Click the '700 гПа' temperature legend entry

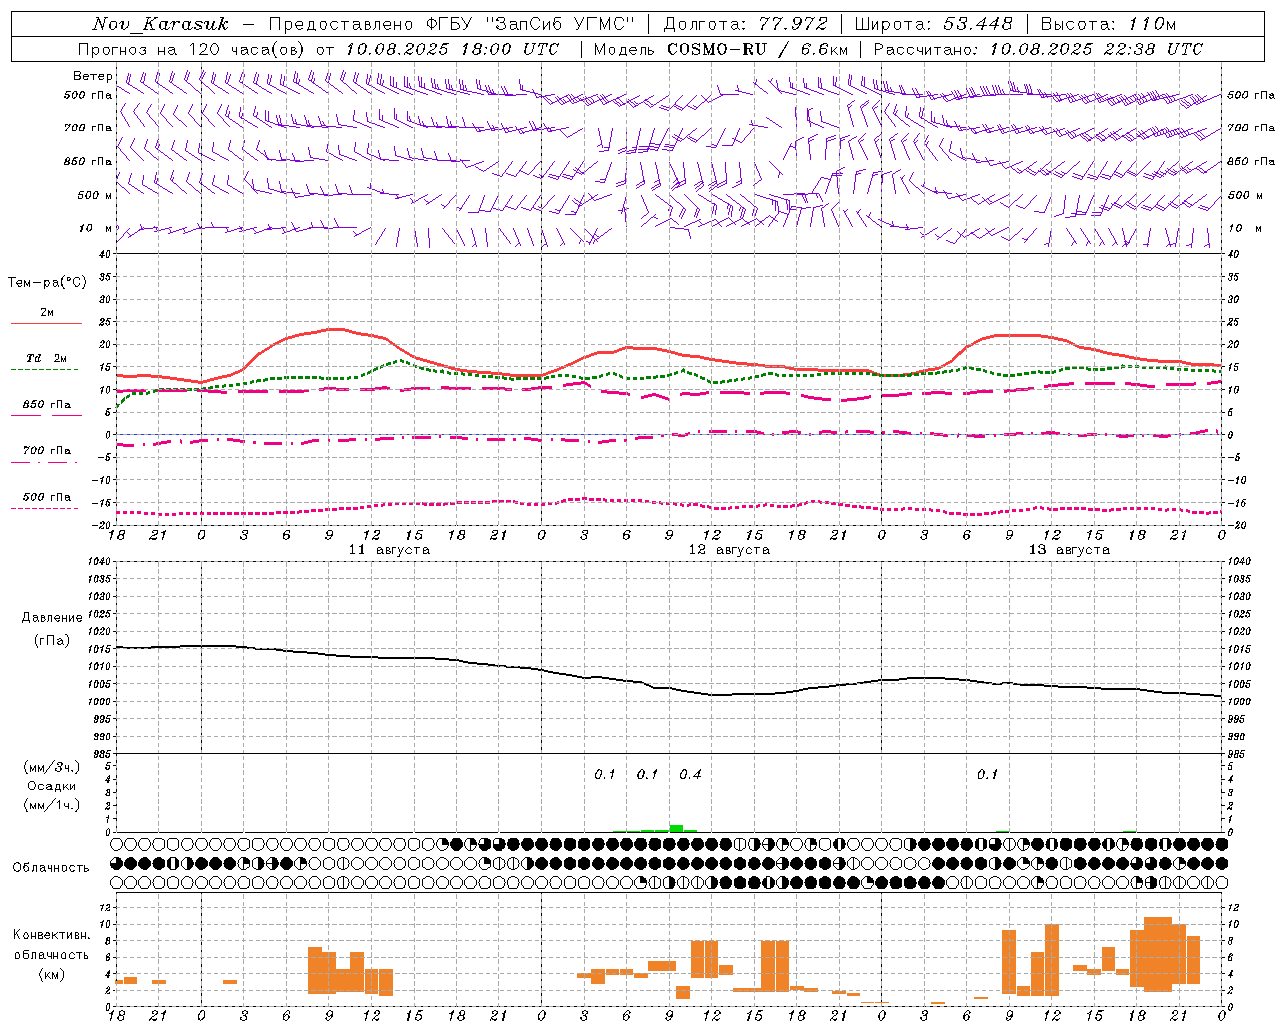tap(47, 450)
